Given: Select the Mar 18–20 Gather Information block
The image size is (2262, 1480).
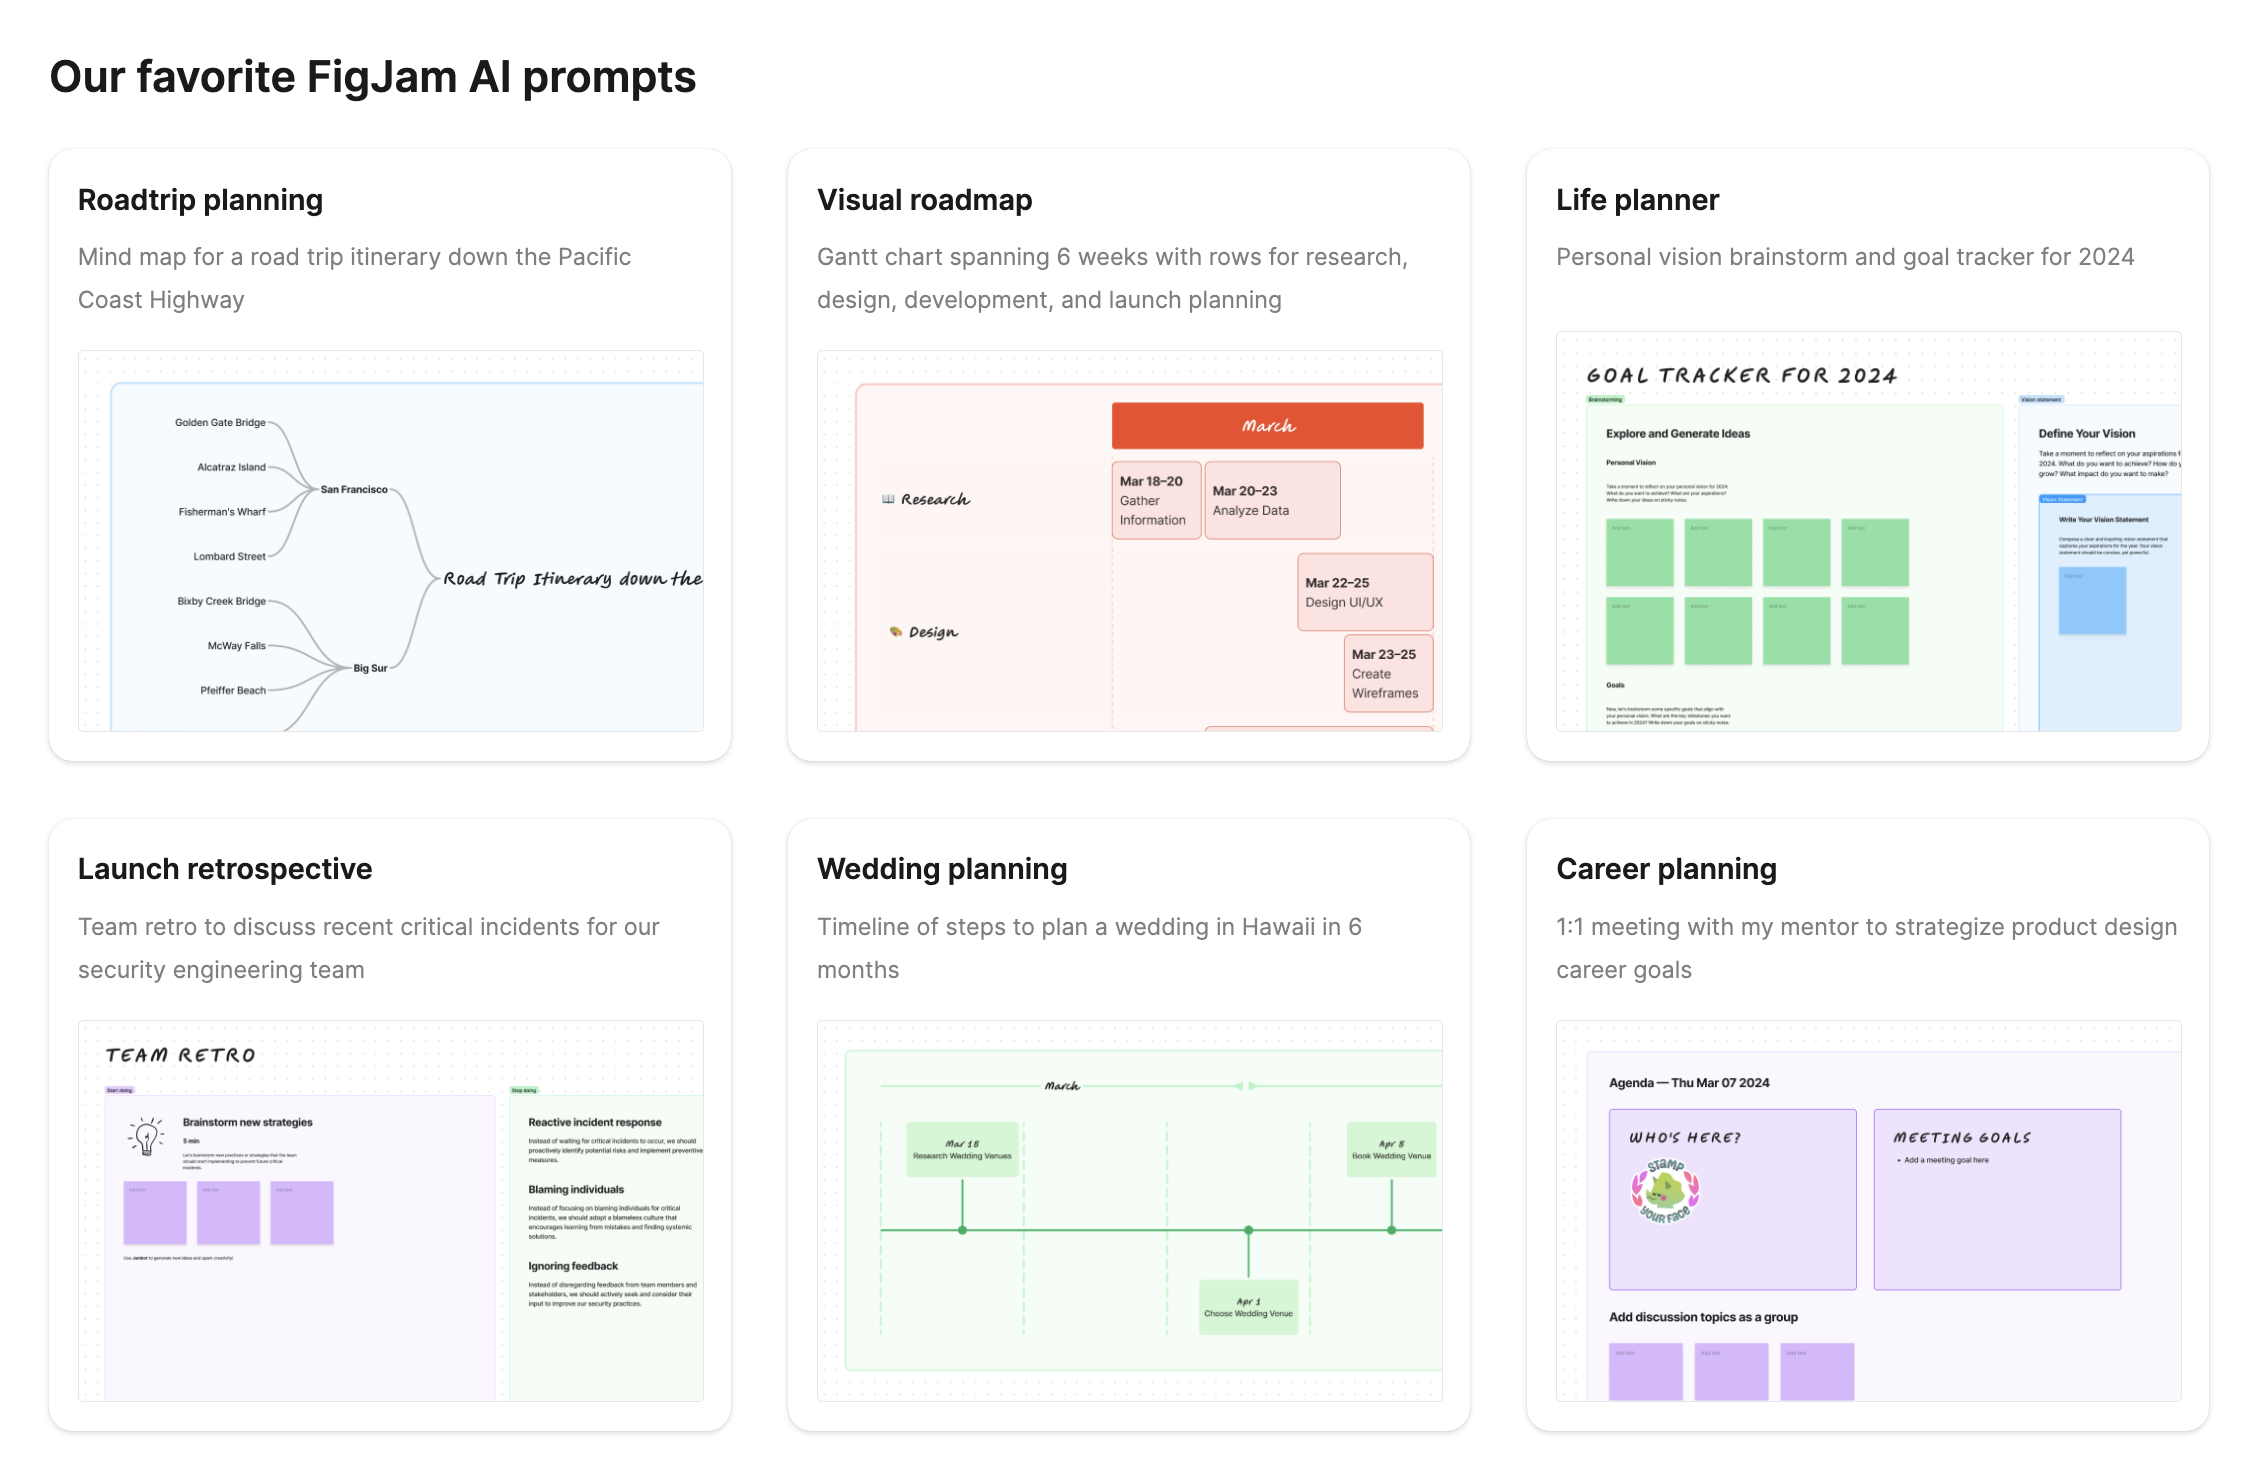Looking at the screenshot, I should pyautogui.click(x=1155, y=500).
